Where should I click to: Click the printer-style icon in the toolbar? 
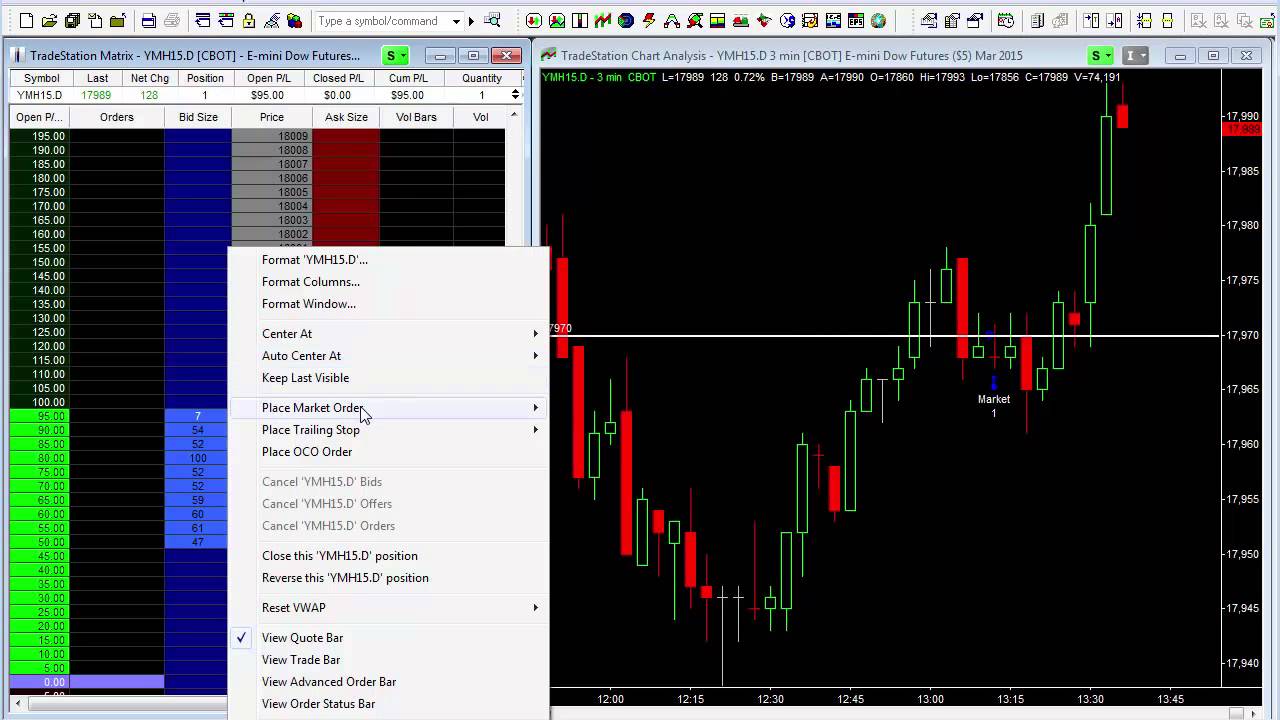[x=172, y=21]
